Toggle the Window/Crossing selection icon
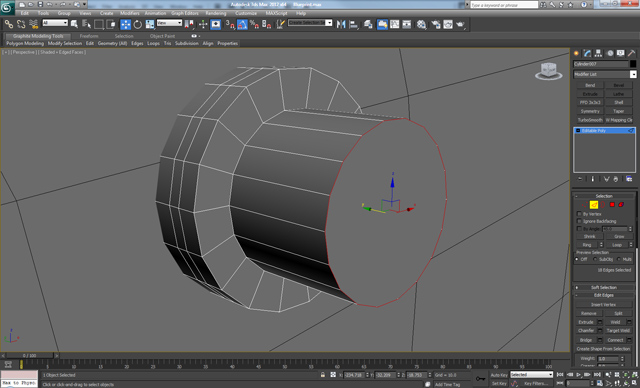Viewport: 640px width, 388px height. coord(111,24)
